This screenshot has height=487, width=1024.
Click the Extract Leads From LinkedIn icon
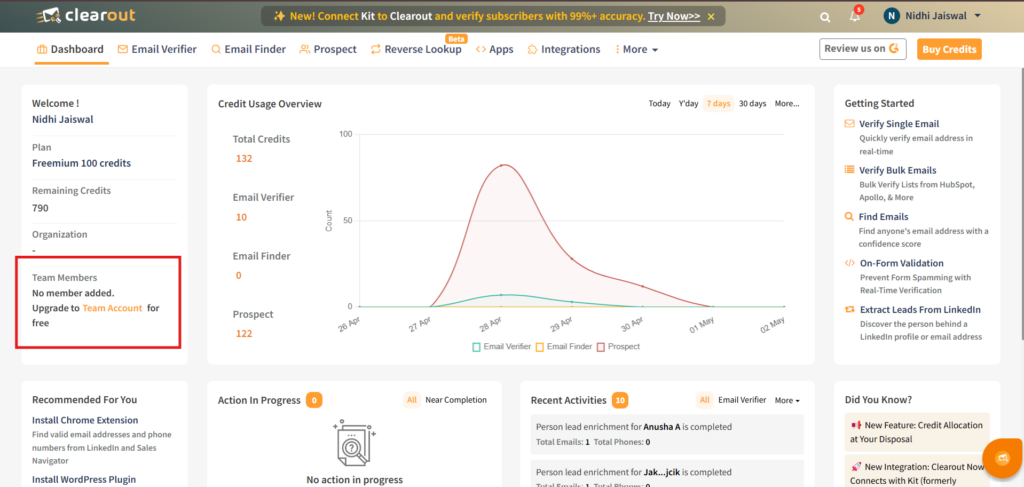(x=849, y=309)
